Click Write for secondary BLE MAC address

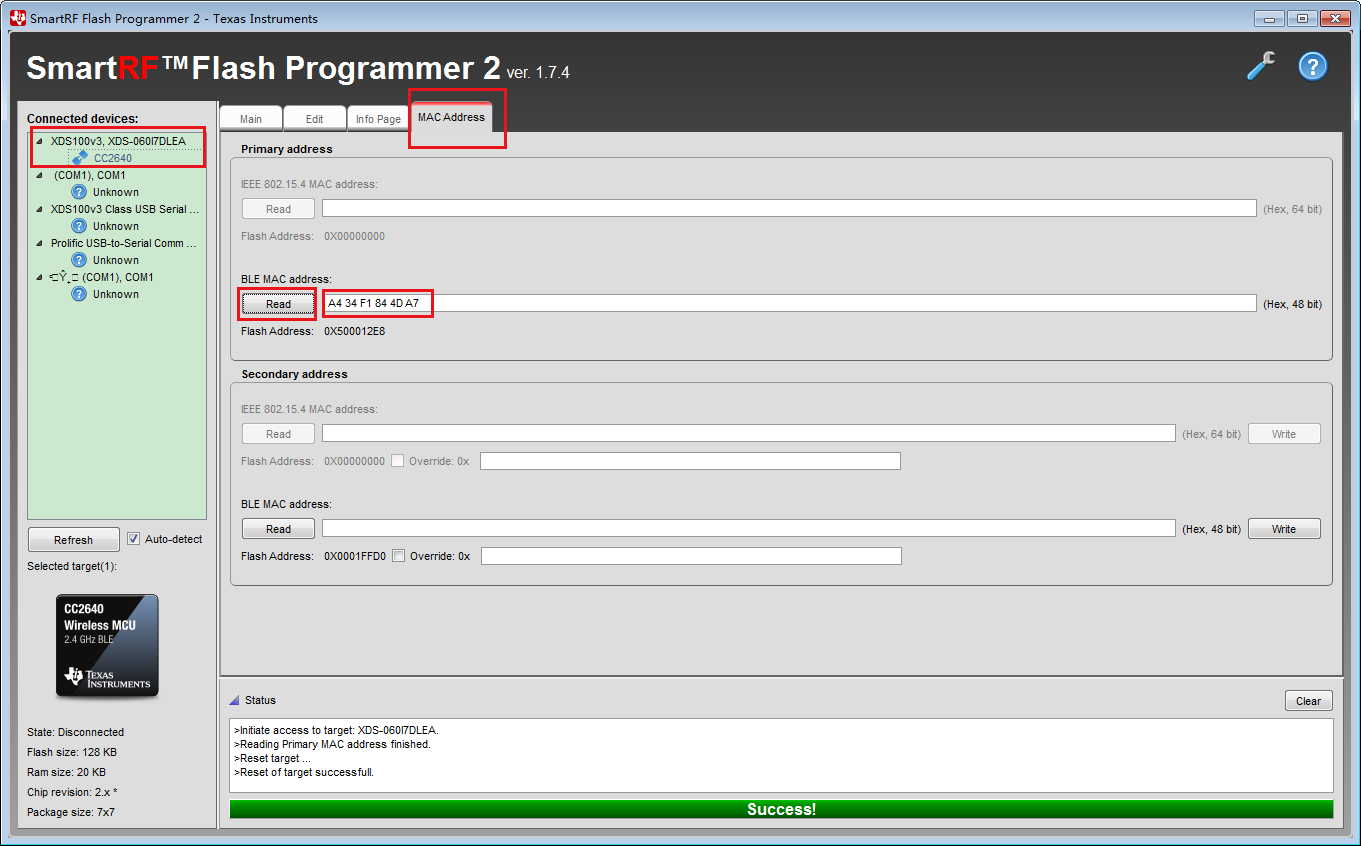click(x=1284, y=529)
